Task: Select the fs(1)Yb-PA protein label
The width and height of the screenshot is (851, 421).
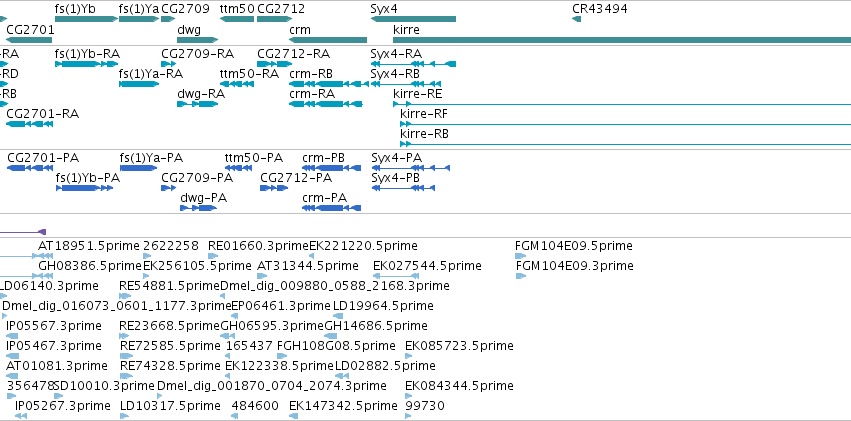Action: click(x=88, y=178)
